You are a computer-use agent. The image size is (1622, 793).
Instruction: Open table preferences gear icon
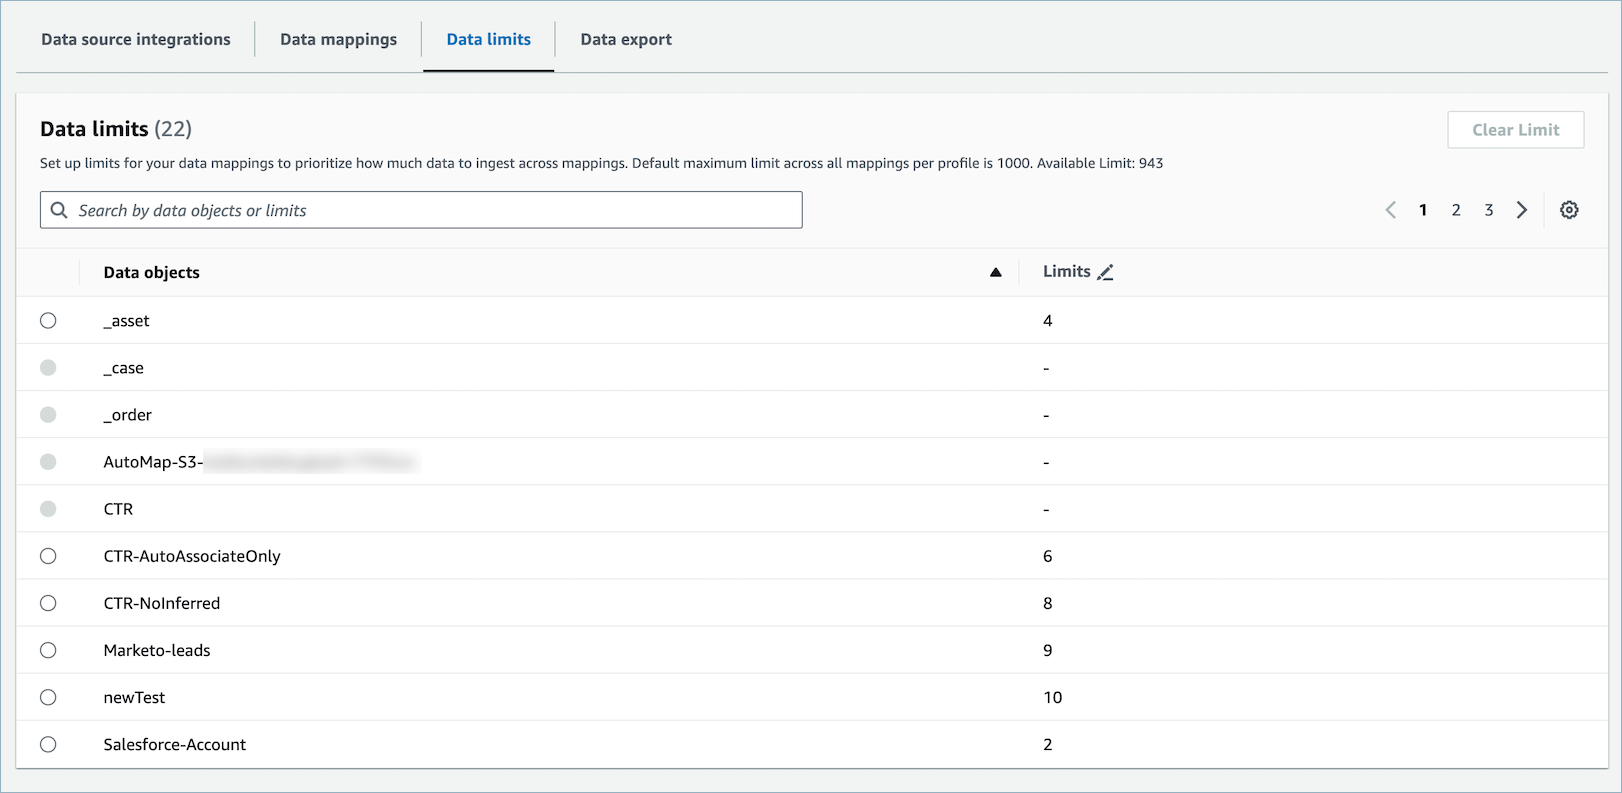click(x=1569, y=210)
